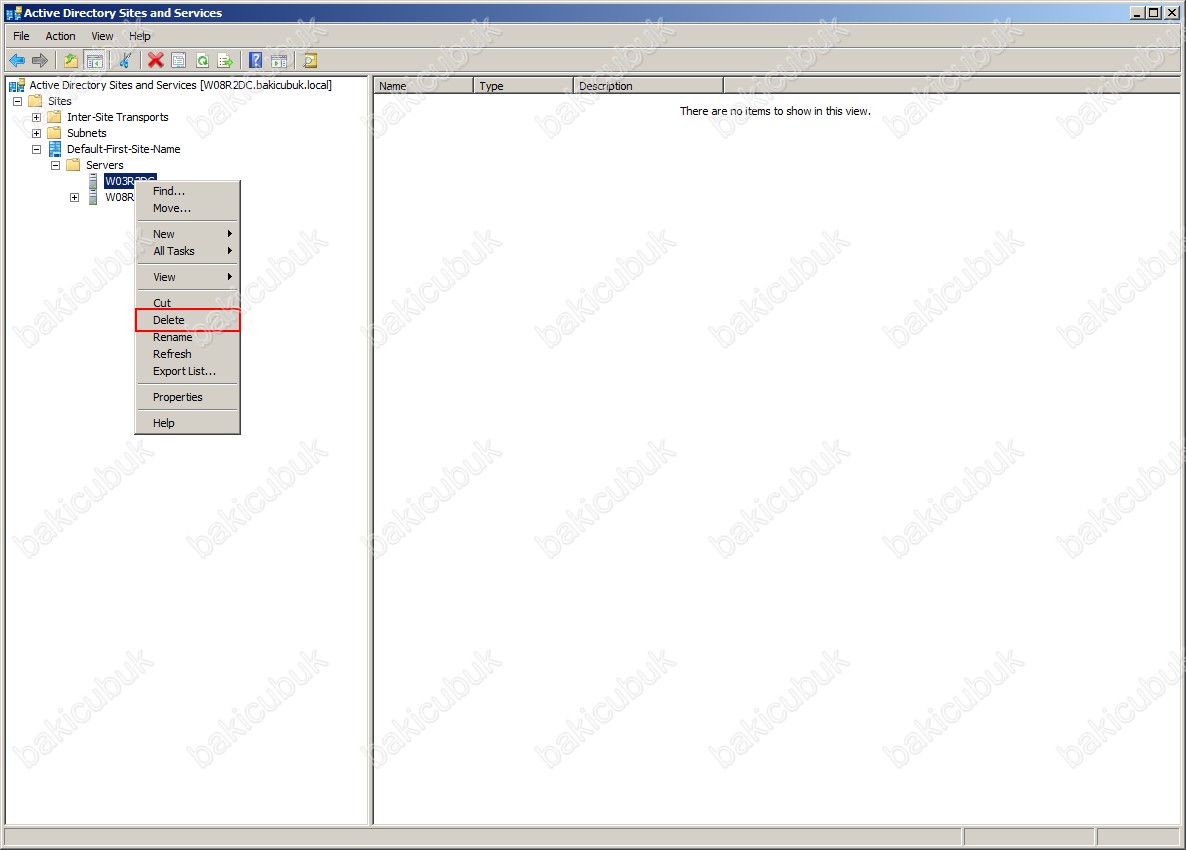Choose Properties from context menu

pos(188,397)
